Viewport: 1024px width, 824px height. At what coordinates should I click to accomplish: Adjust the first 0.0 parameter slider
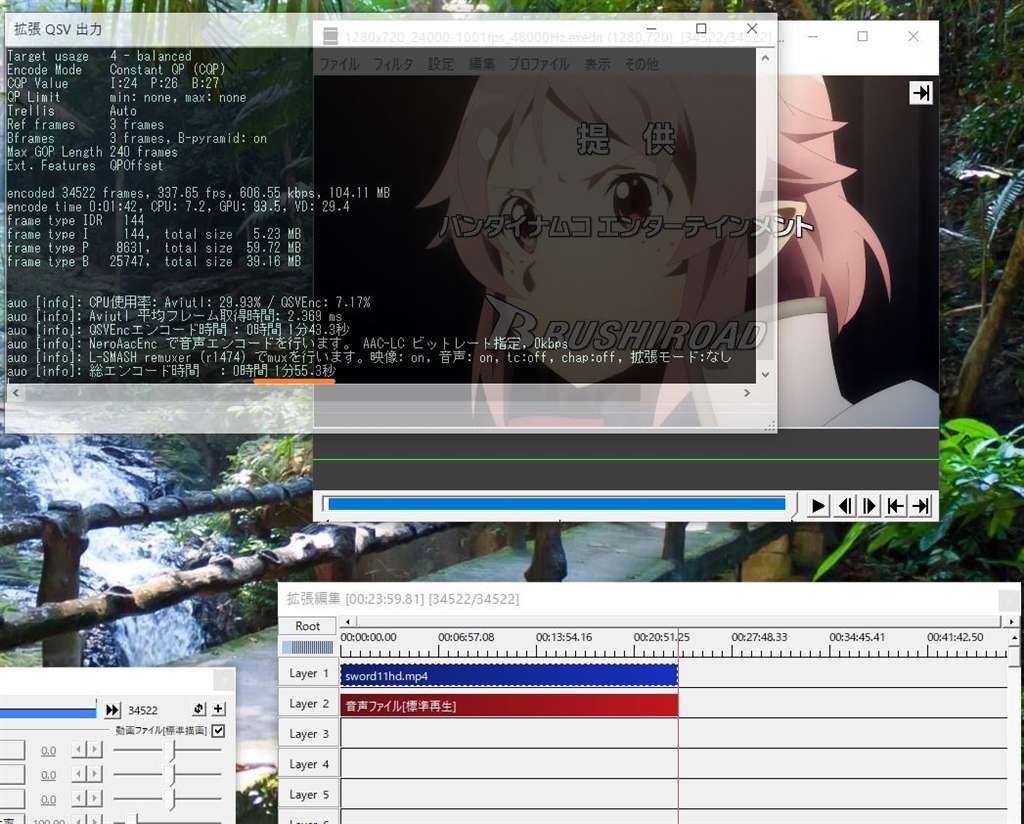tap(168, 750)
